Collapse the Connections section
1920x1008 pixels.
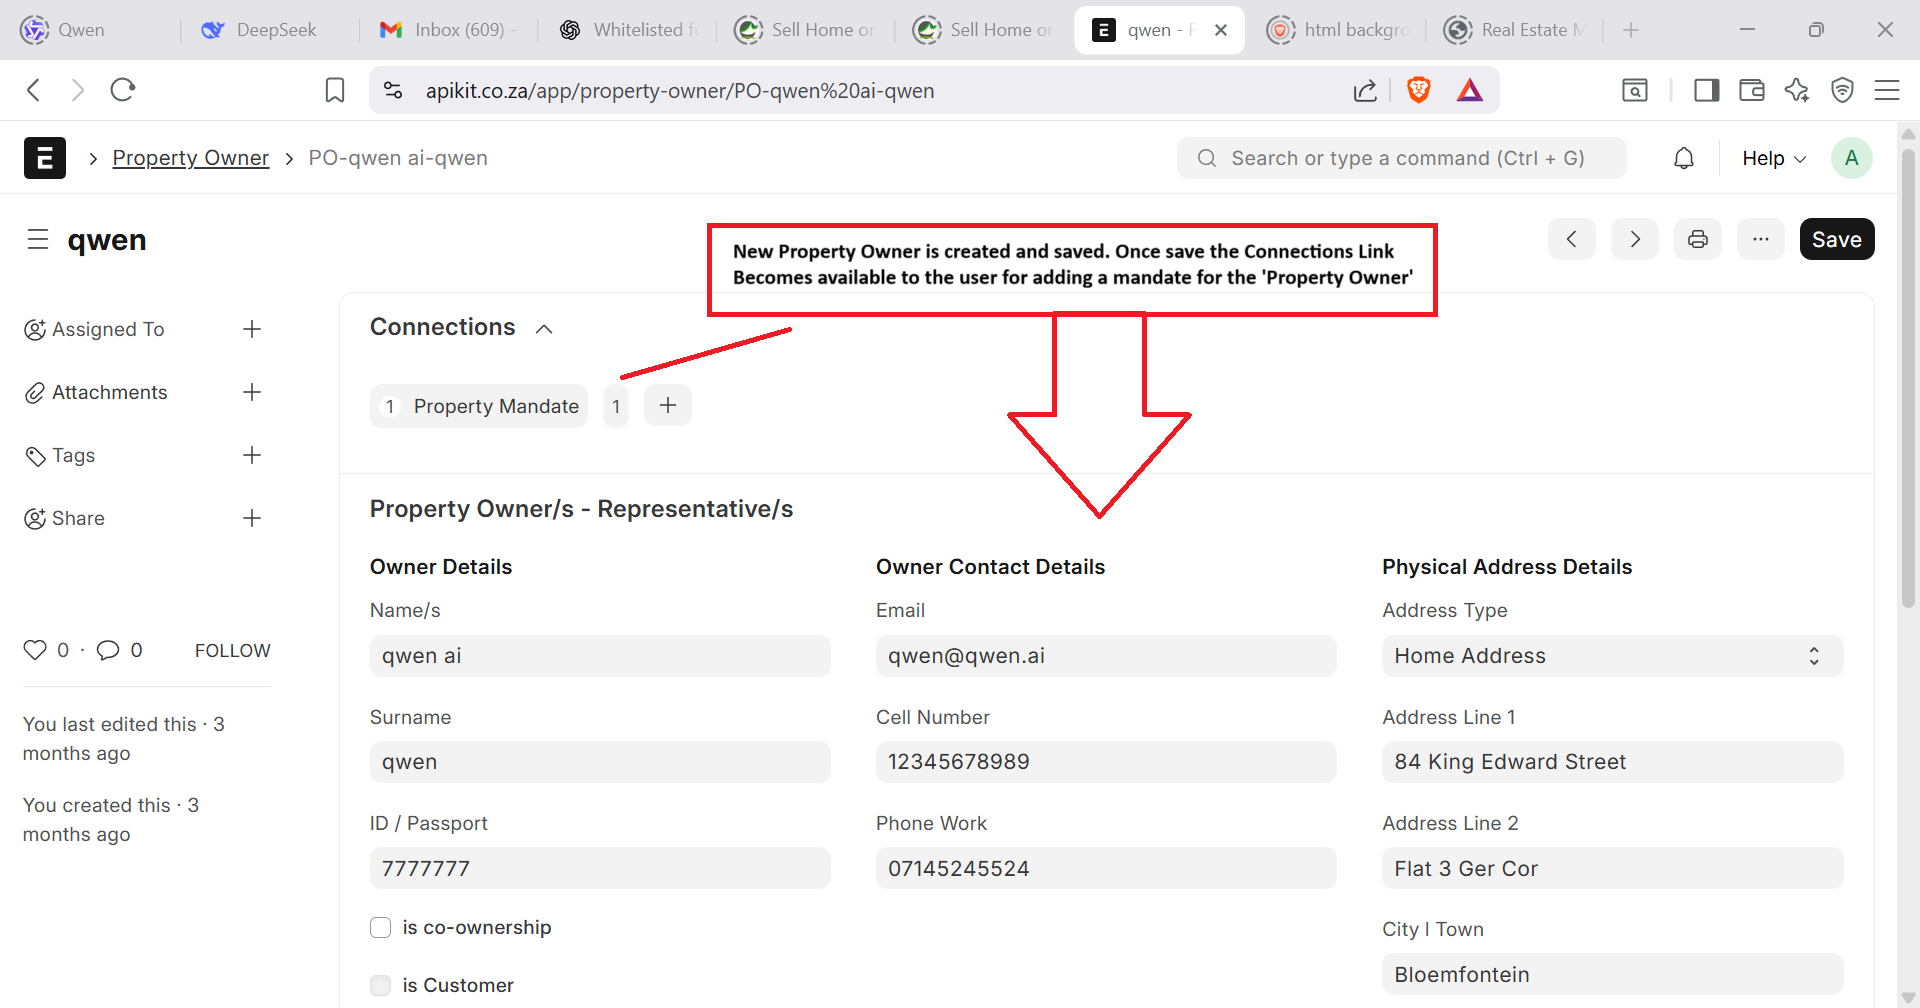pyautogui.click(x=544, y=329)
